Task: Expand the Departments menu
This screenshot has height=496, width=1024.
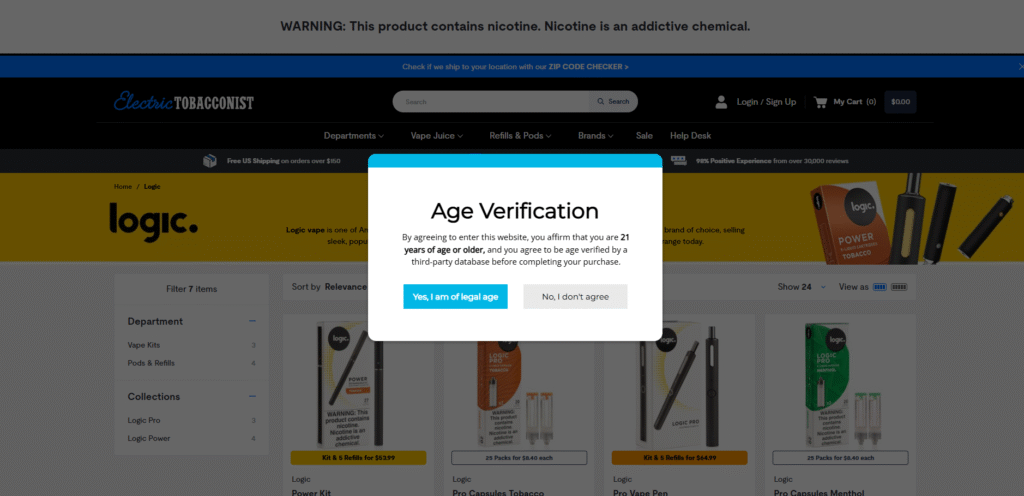Action: (354, 136)
